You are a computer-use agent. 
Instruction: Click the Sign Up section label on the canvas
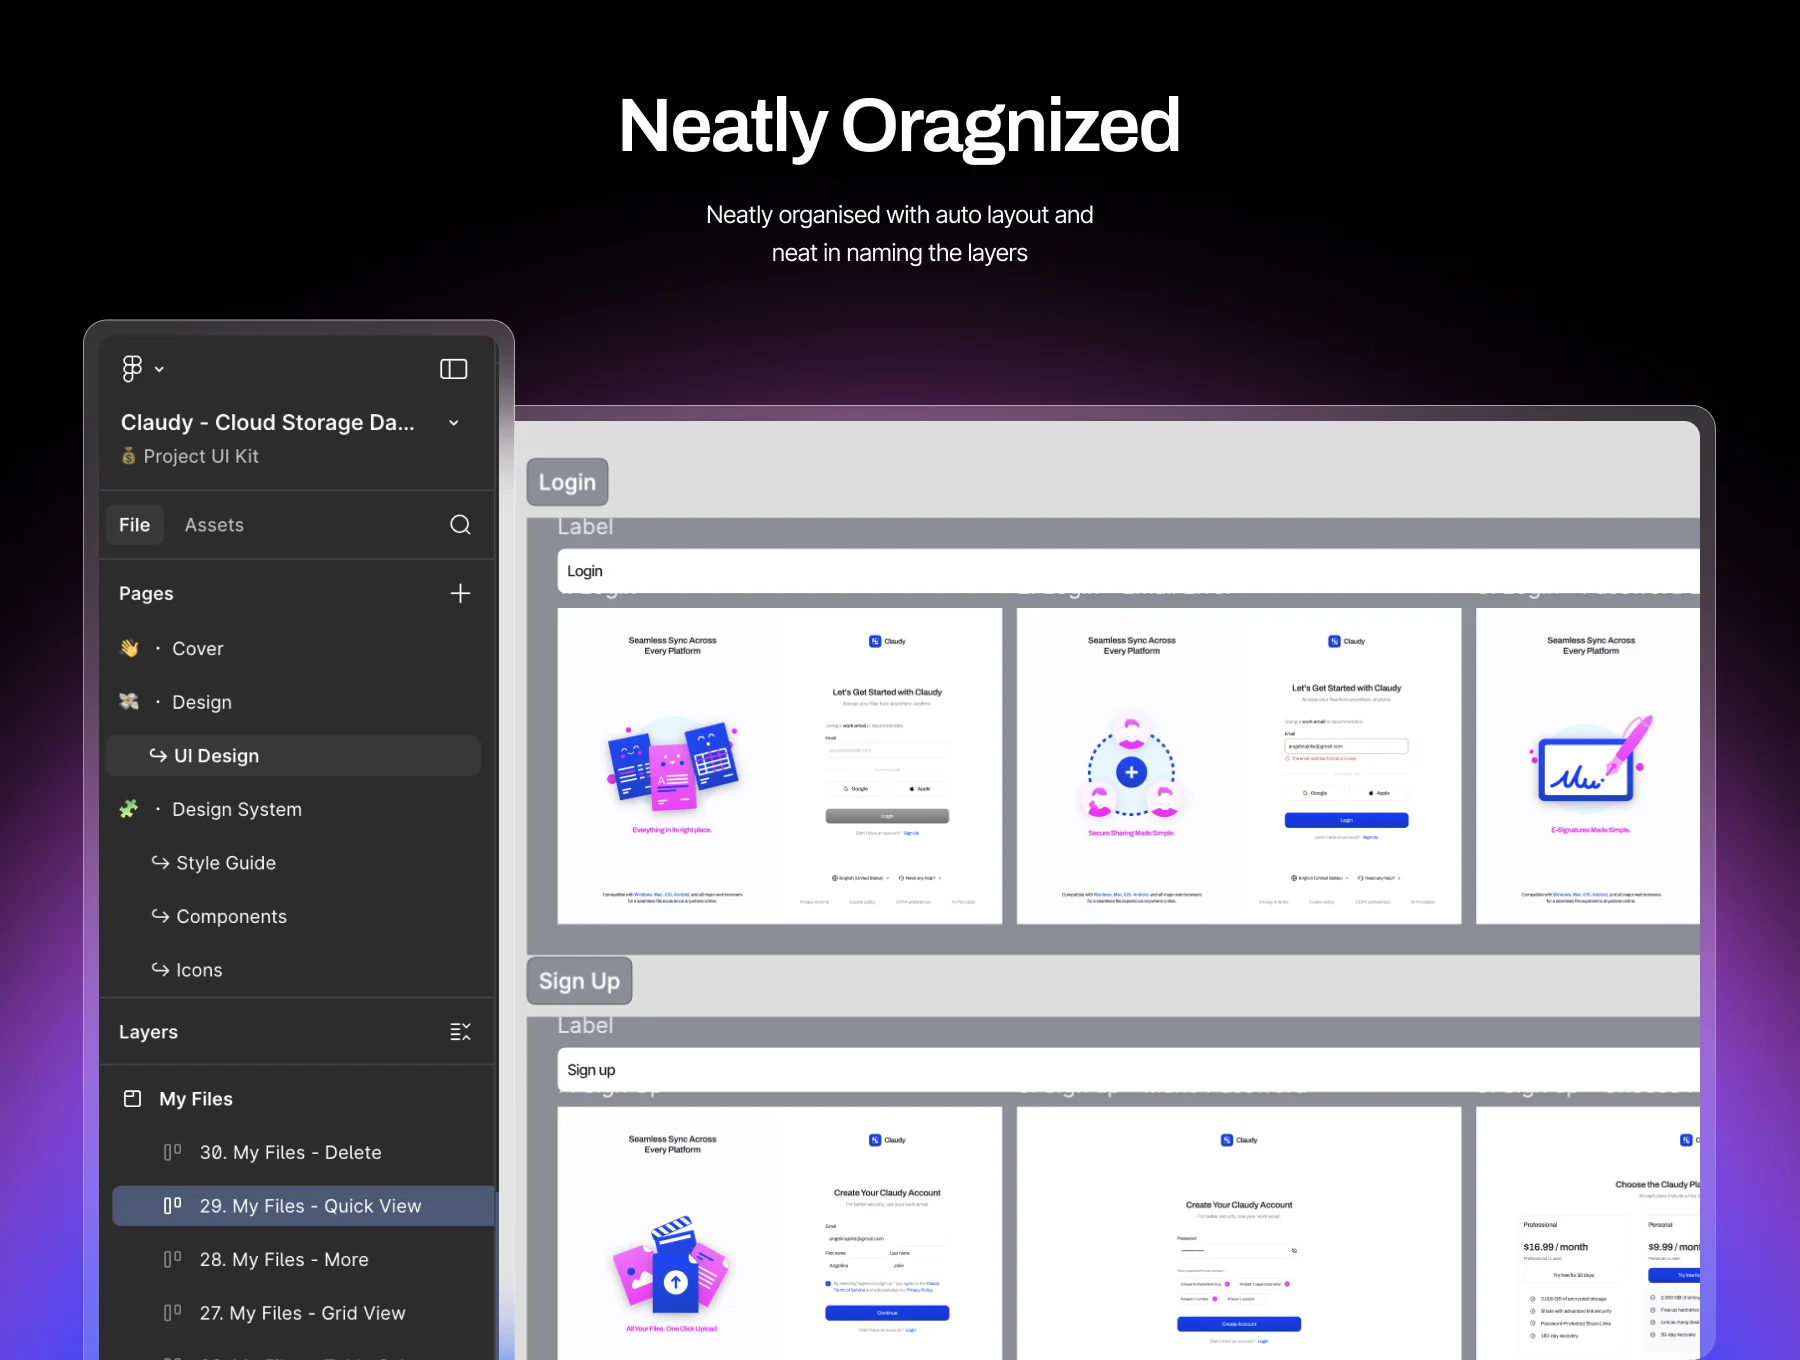point(578,980)
